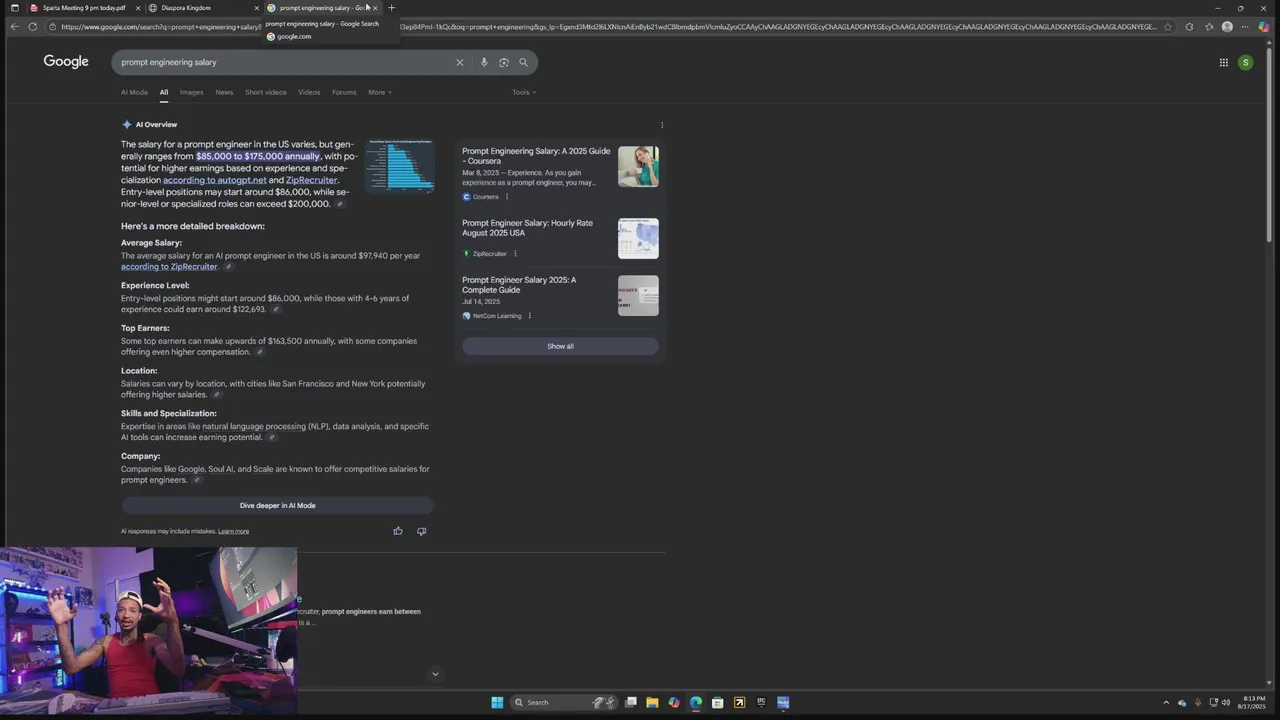Open ZipRecruiter result three-dot menu
The image size is (1280, 720).
[x=515, y=254]
